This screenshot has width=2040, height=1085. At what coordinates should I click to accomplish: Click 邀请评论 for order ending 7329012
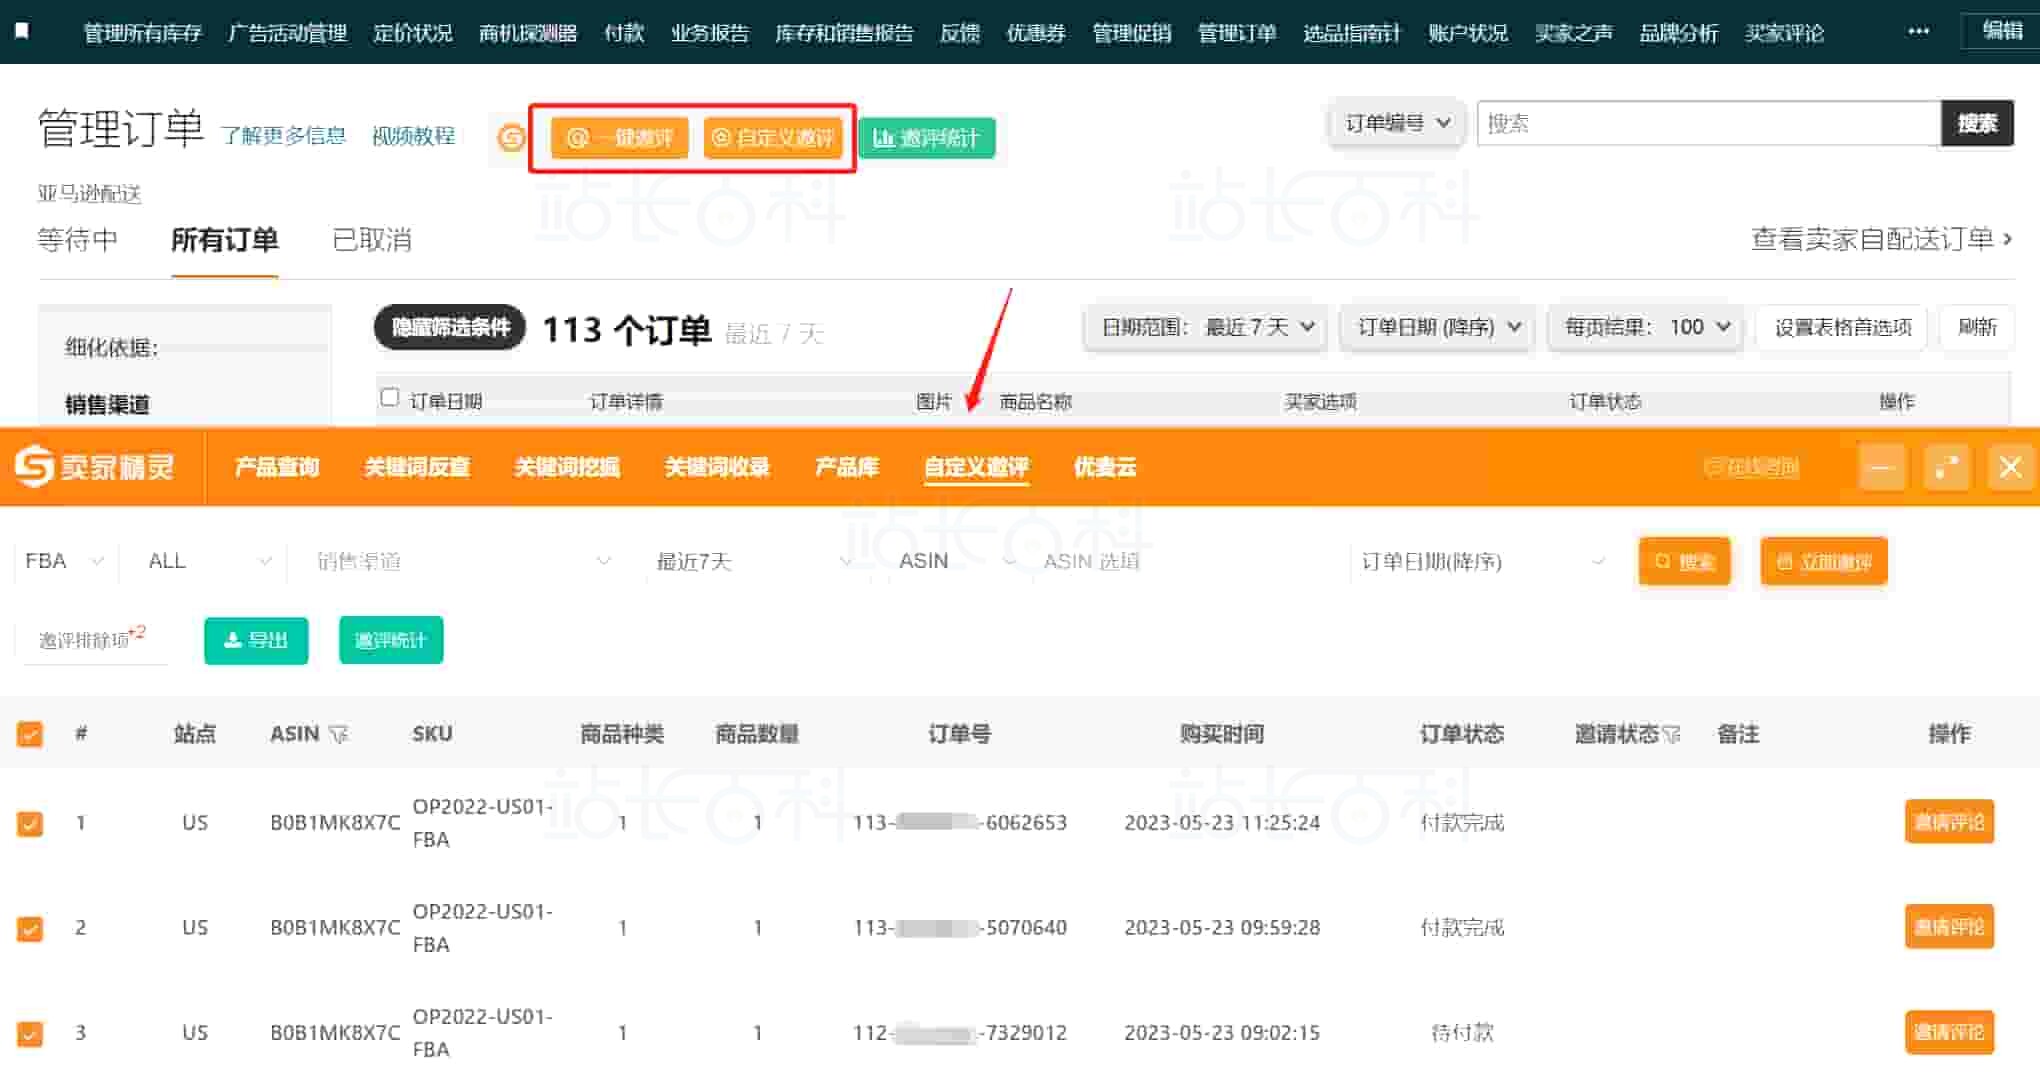pos(1949,1032)
